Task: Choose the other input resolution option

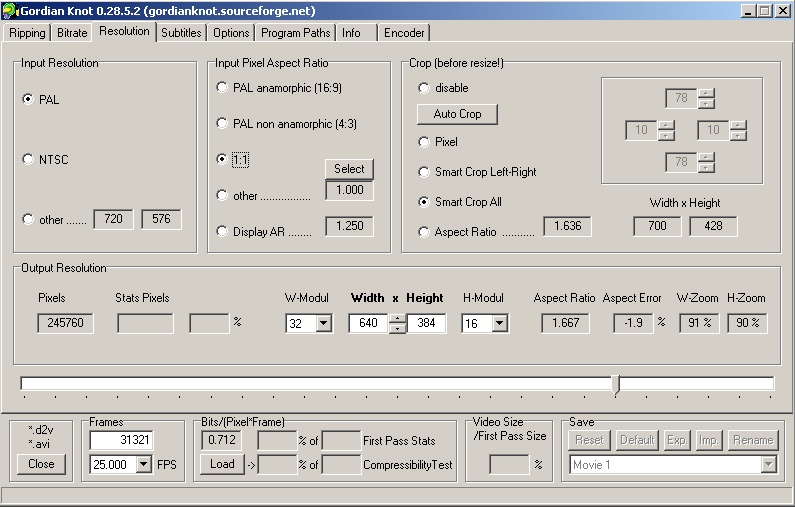Action: 28,219
